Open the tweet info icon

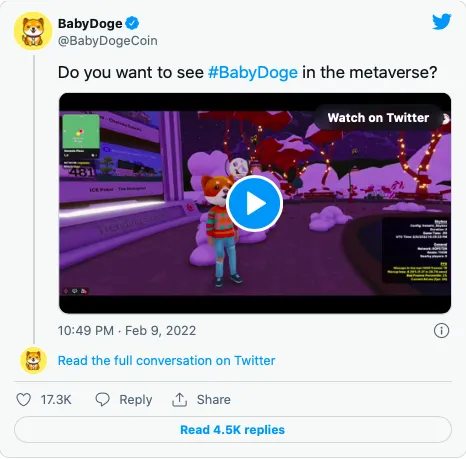pyautogui.click(x=441, y=331)
